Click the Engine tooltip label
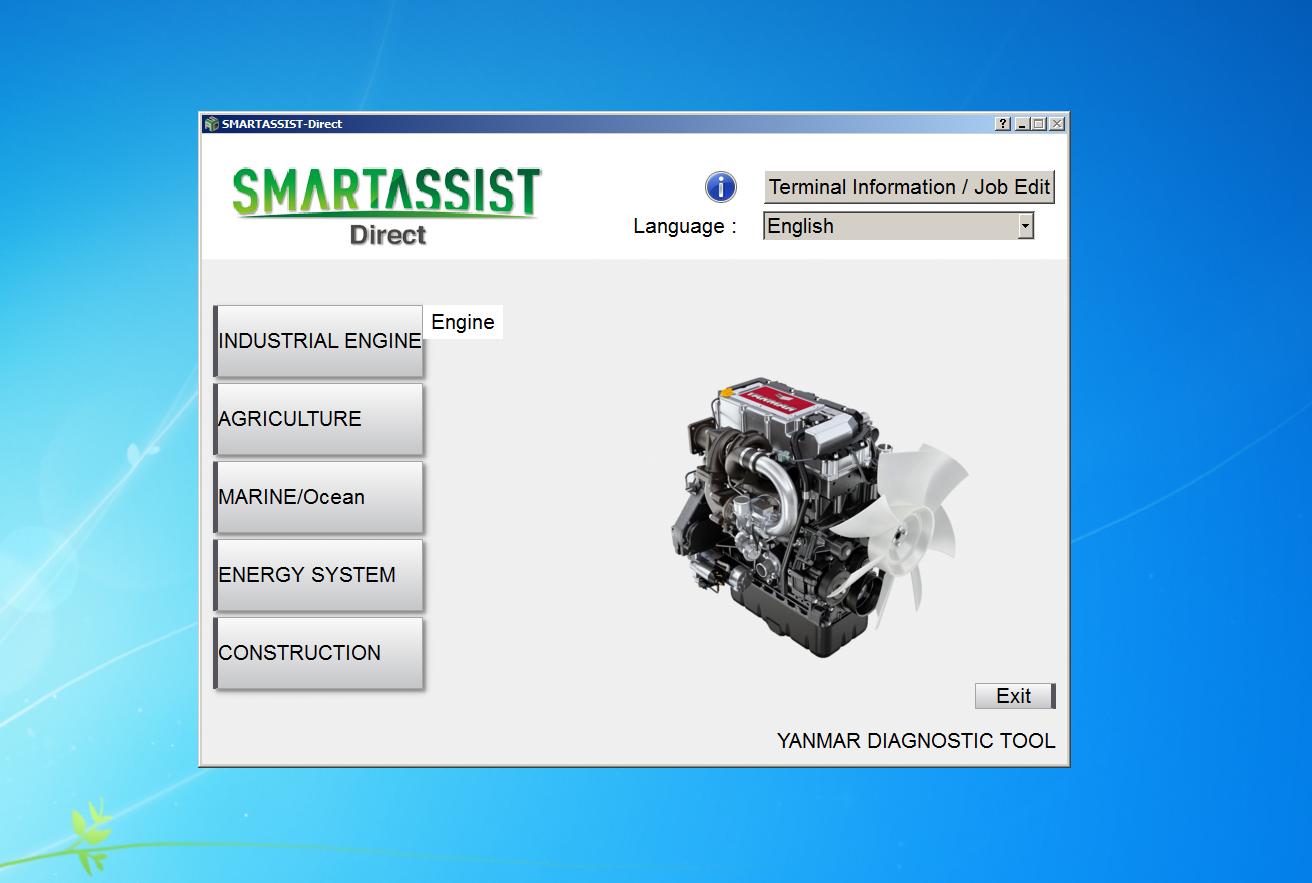The image size is (1312, 883). [x=461, y=321]
